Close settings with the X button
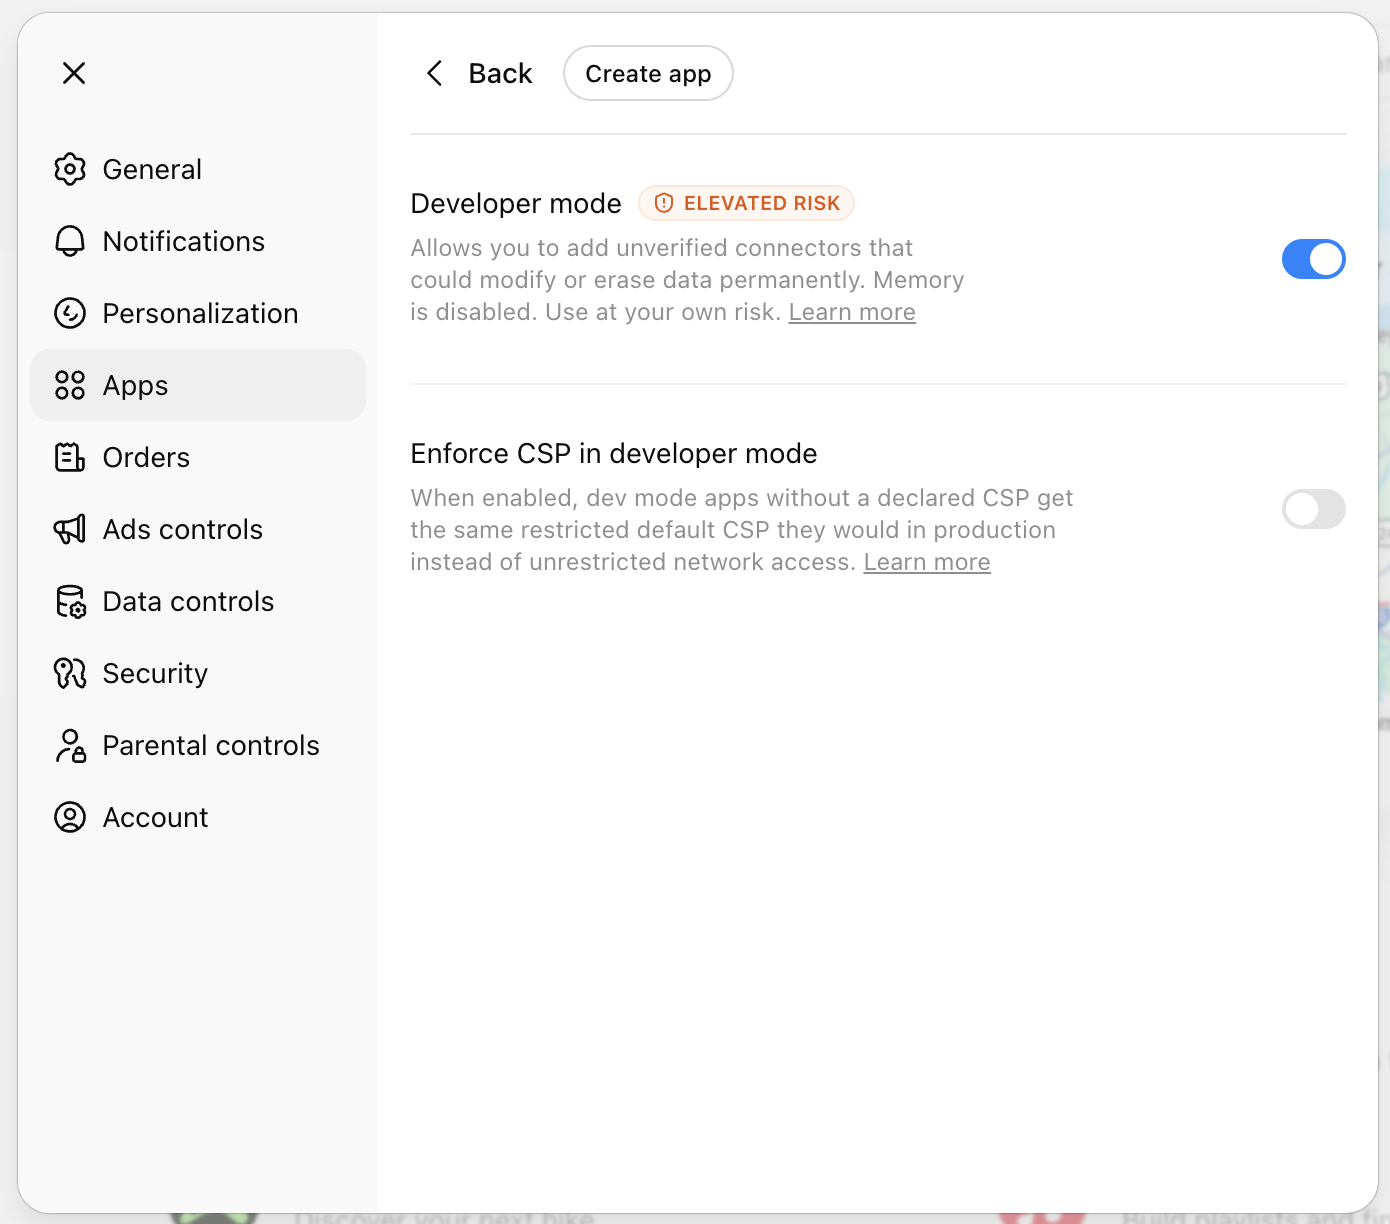1390x1224 pixels. pyautogui.click(x=73, y=73)
